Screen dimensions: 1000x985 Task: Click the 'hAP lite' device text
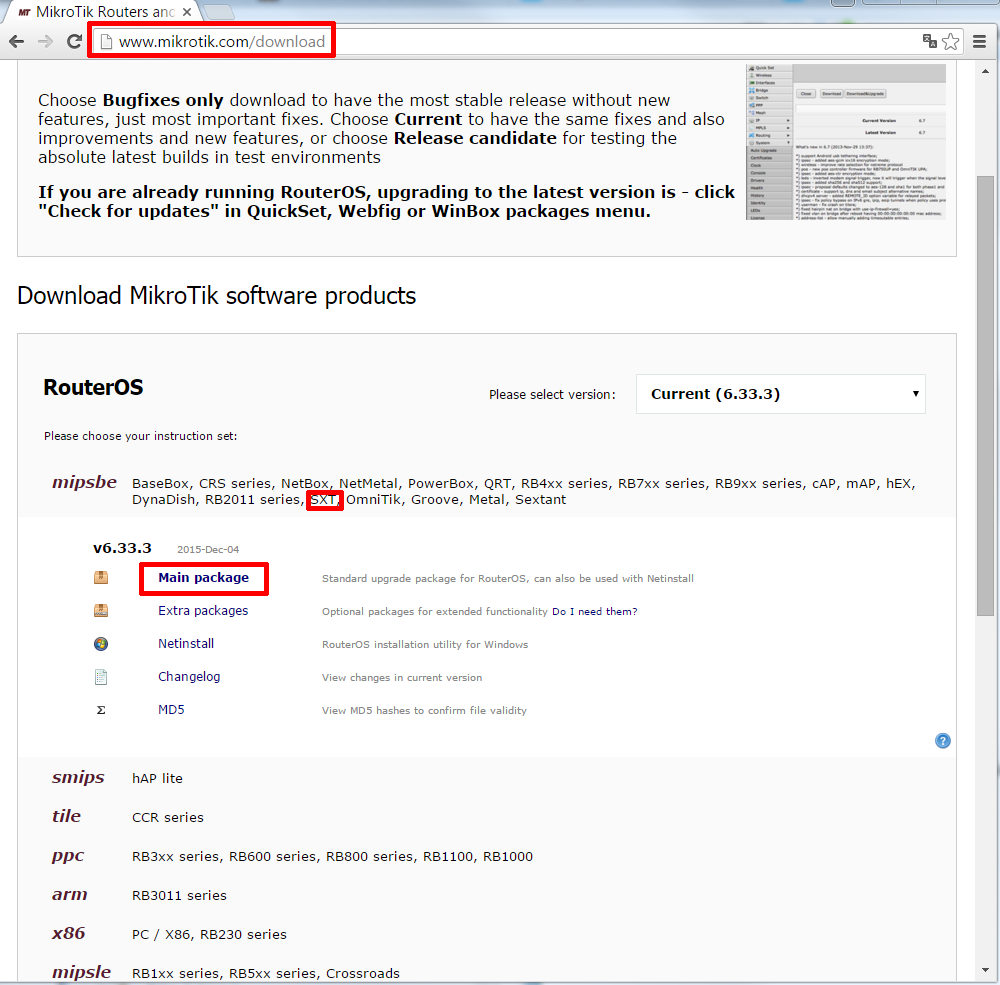pos(157,778)
